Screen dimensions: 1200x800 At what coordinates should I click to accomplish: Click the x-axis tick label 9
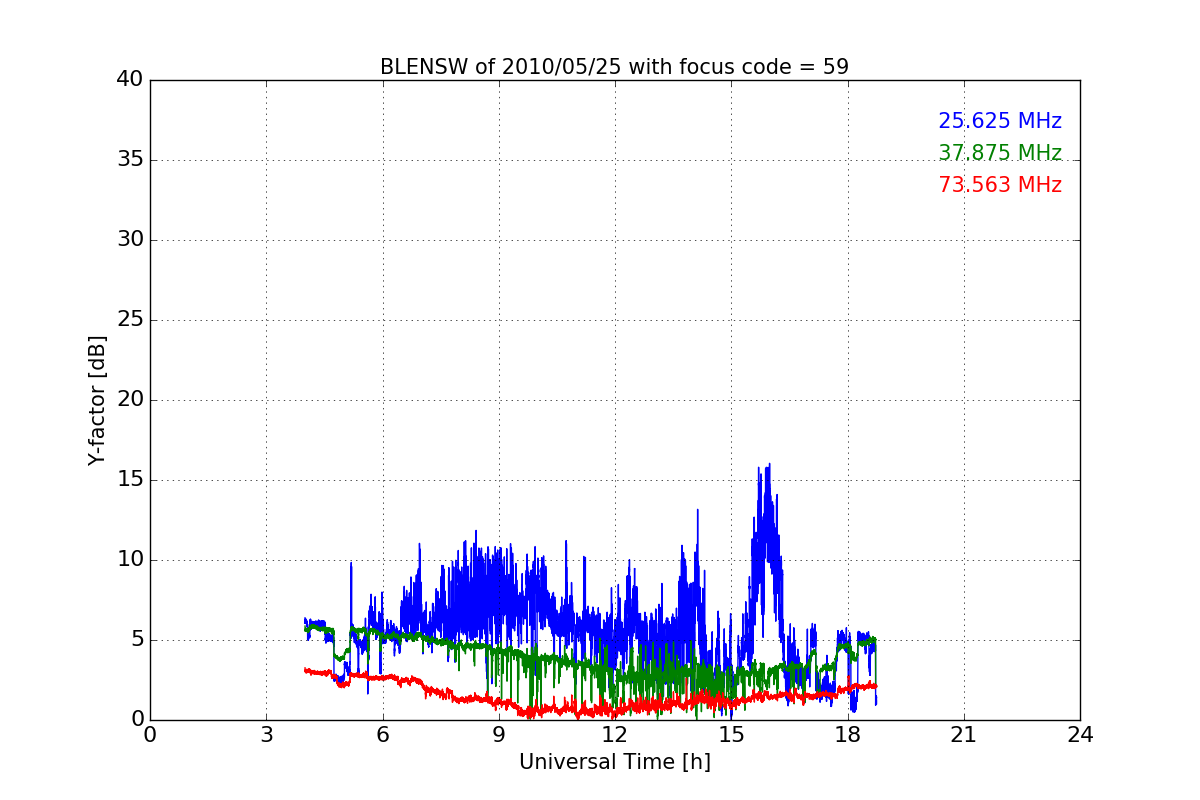coord(499,734)
